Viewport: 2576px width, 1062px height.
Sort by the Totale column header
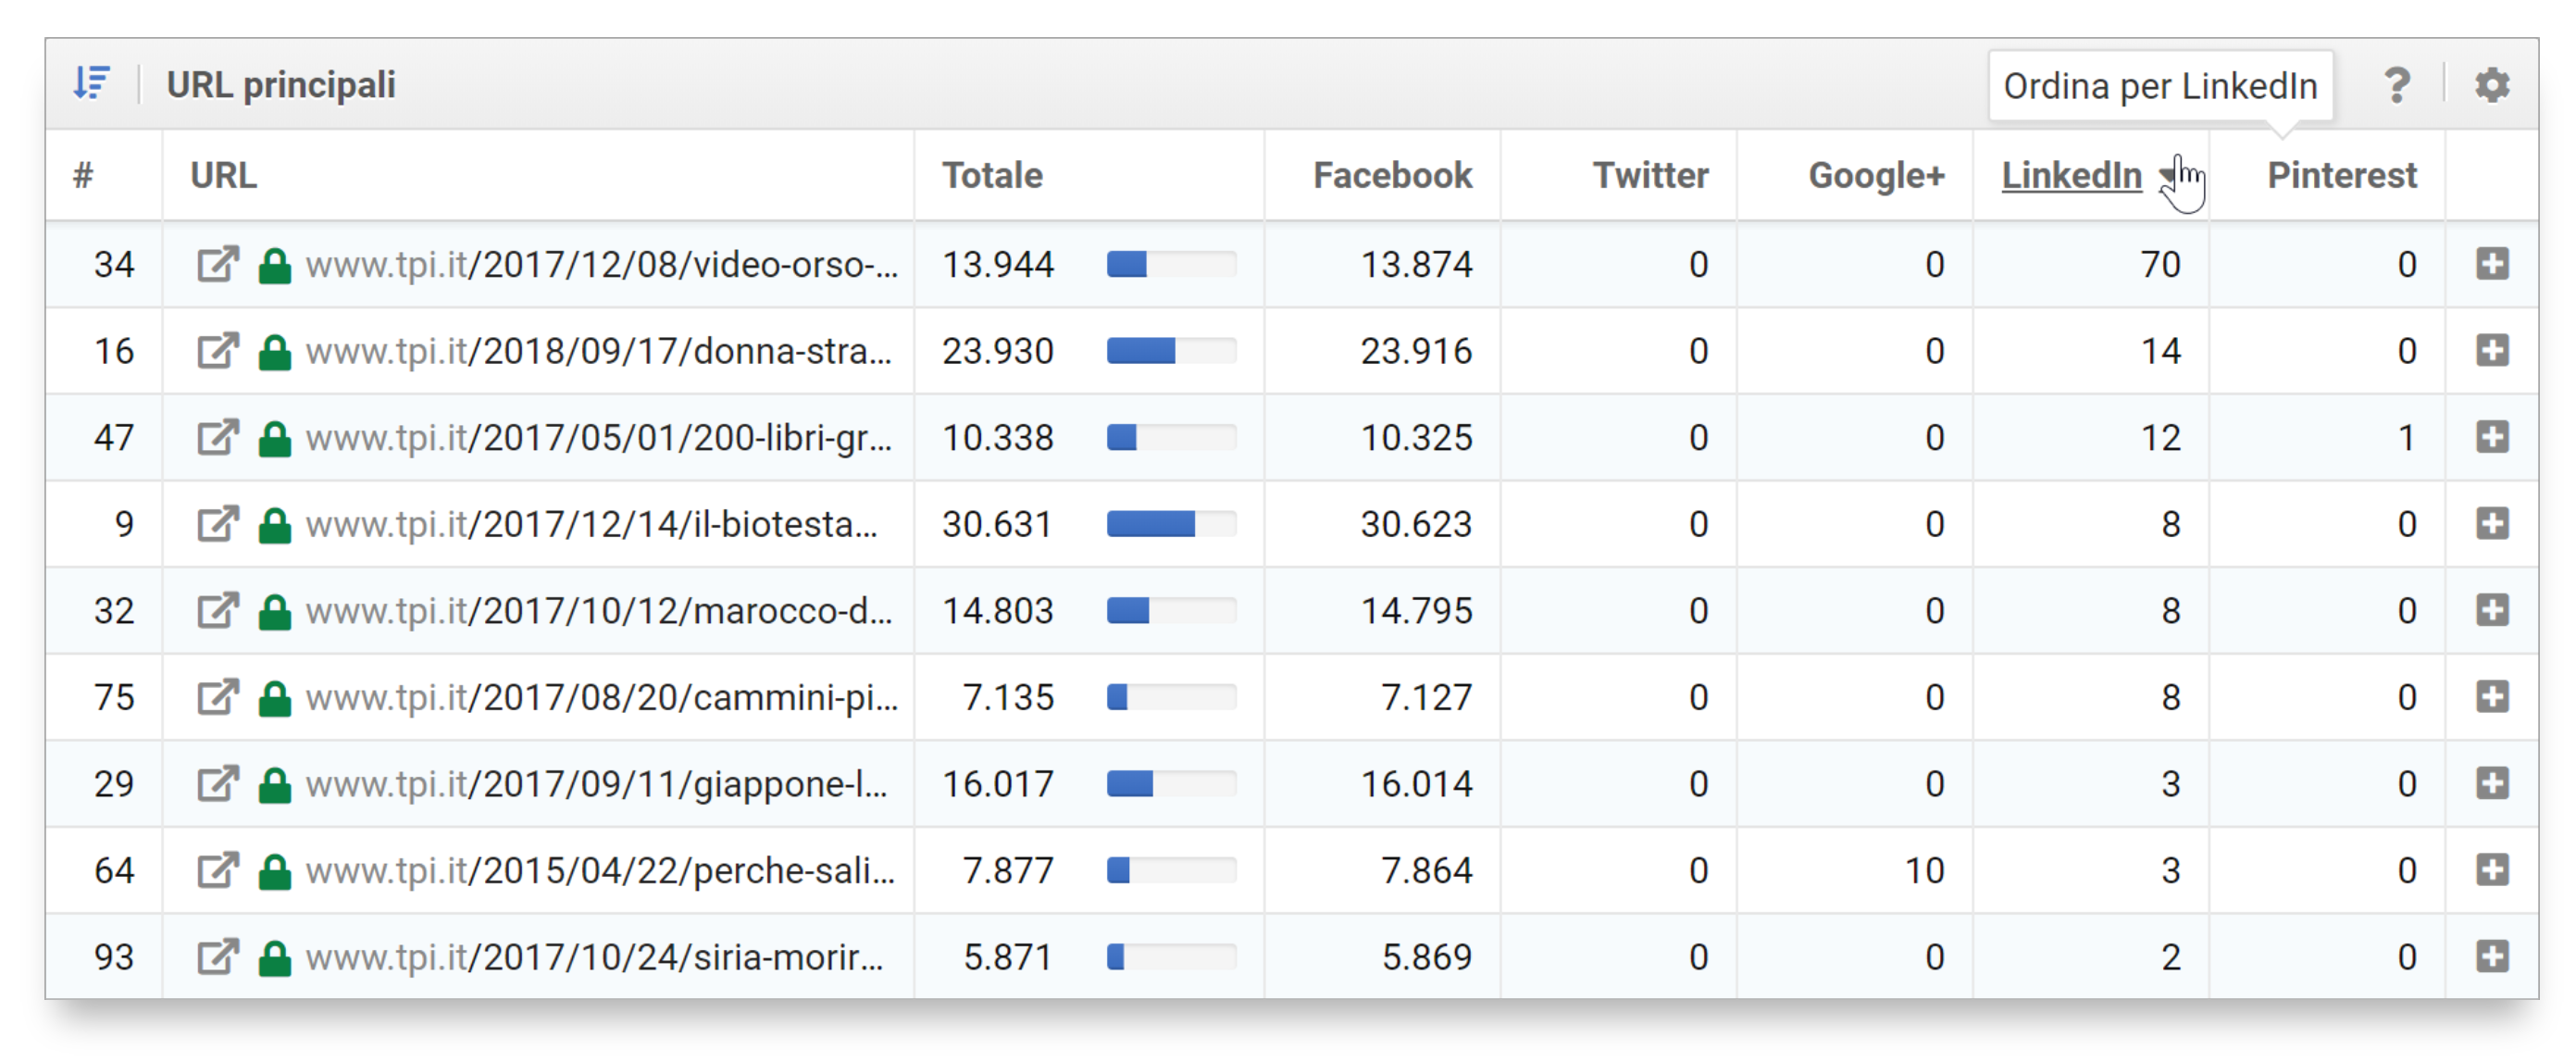tap(991, 176)
